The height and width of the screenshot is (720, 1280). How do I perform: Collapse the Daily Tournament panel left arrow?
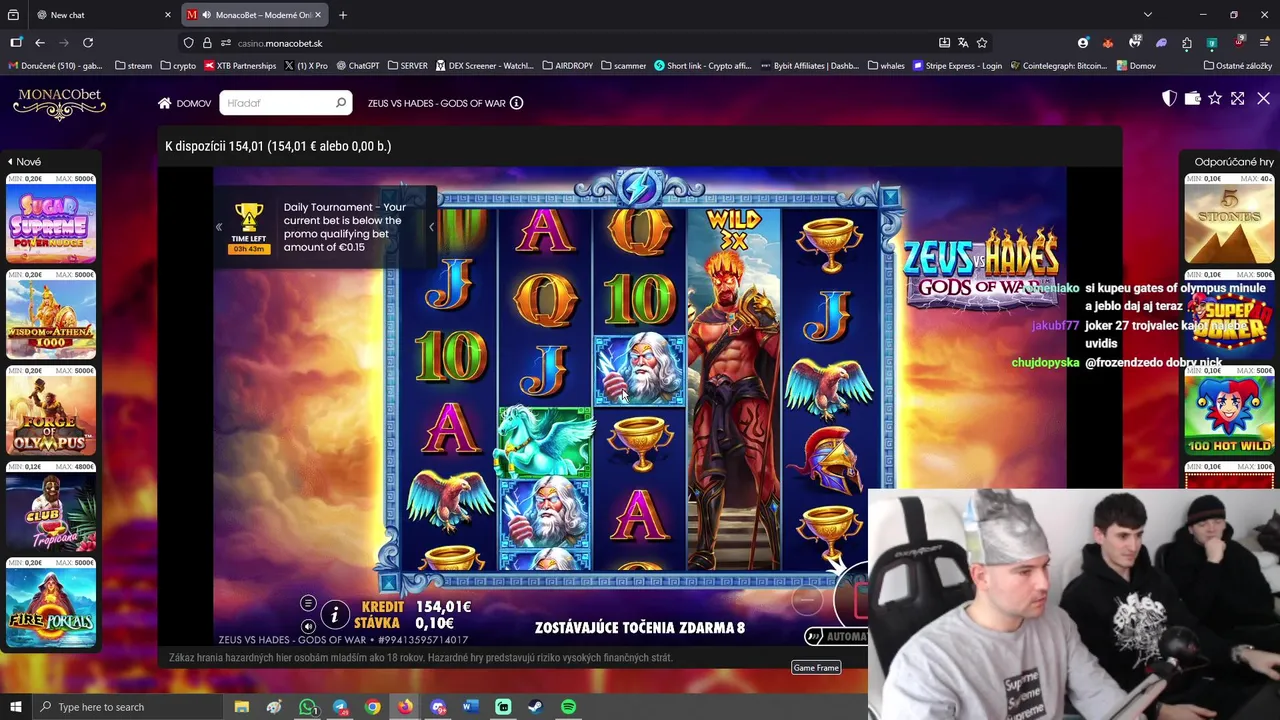[219, 227]
